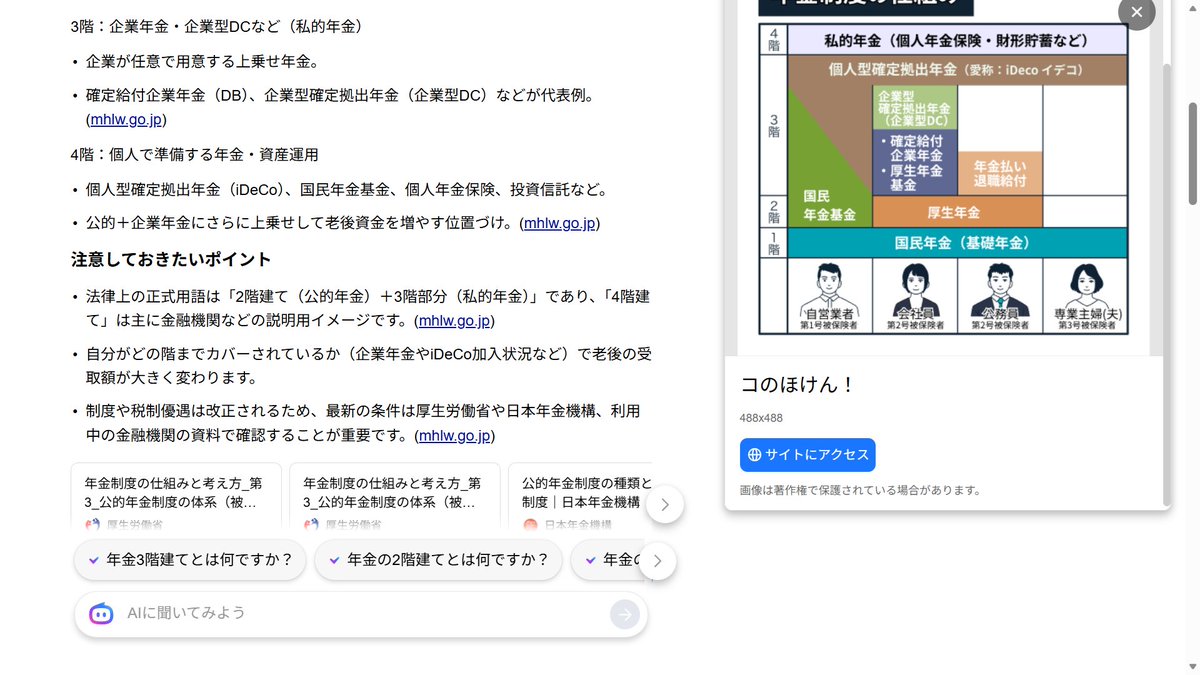
Task: Open the first 年金制度の仕組みと考え方 source card
Action: point(176,496)
